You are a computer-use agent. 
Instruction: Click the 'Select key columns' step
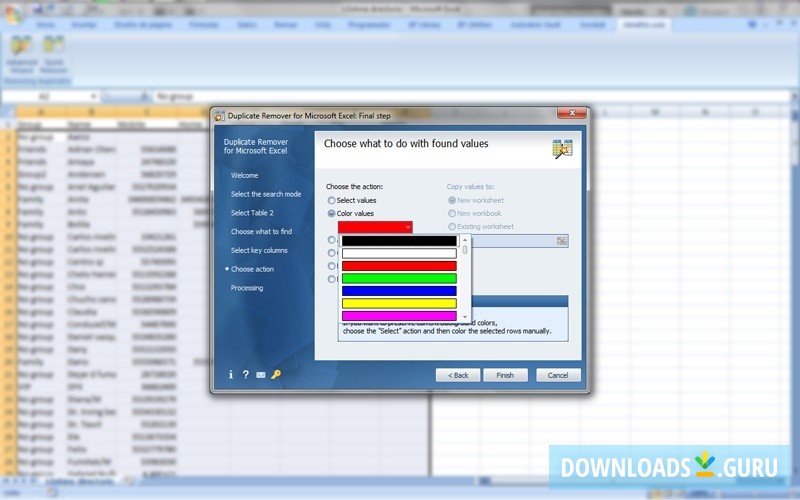pyautogui.click(x=259, y=251)
